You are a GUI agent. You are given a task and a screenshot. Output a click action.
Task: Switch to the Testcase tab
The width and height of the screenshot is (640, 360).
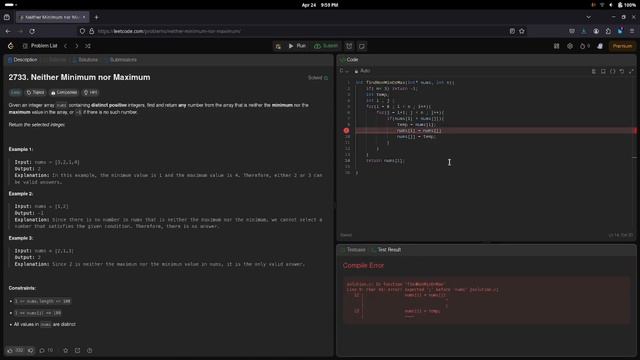point(353,250)
